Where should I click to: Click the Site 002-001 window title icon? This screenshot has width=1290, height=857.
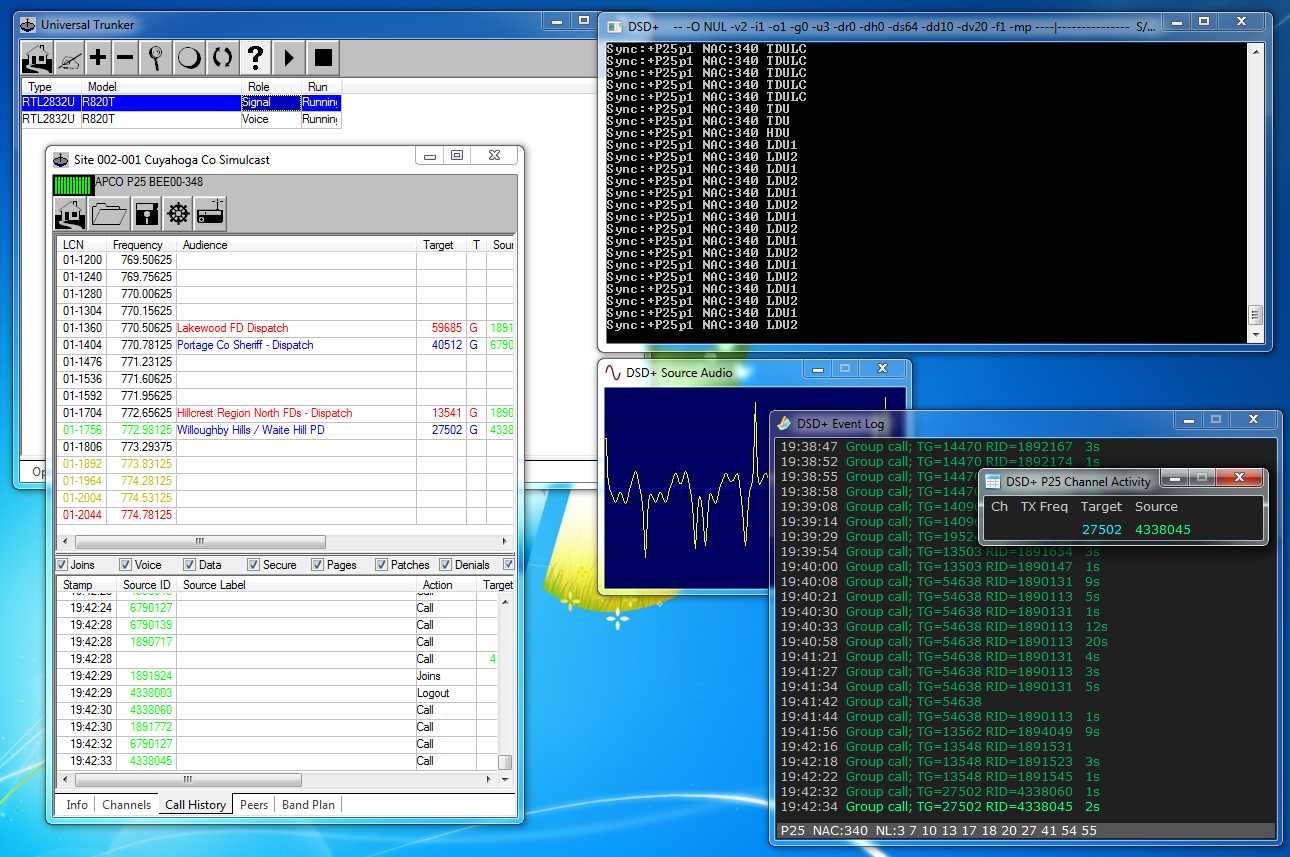60,159
